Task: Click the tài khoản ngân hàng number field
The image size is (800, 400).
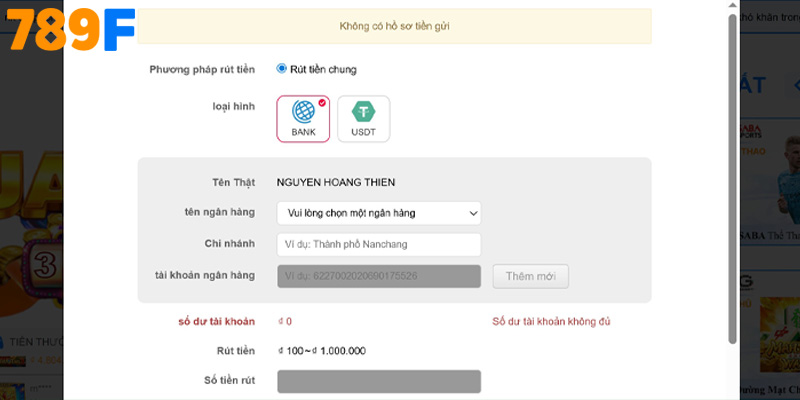Action: point(378,275)
